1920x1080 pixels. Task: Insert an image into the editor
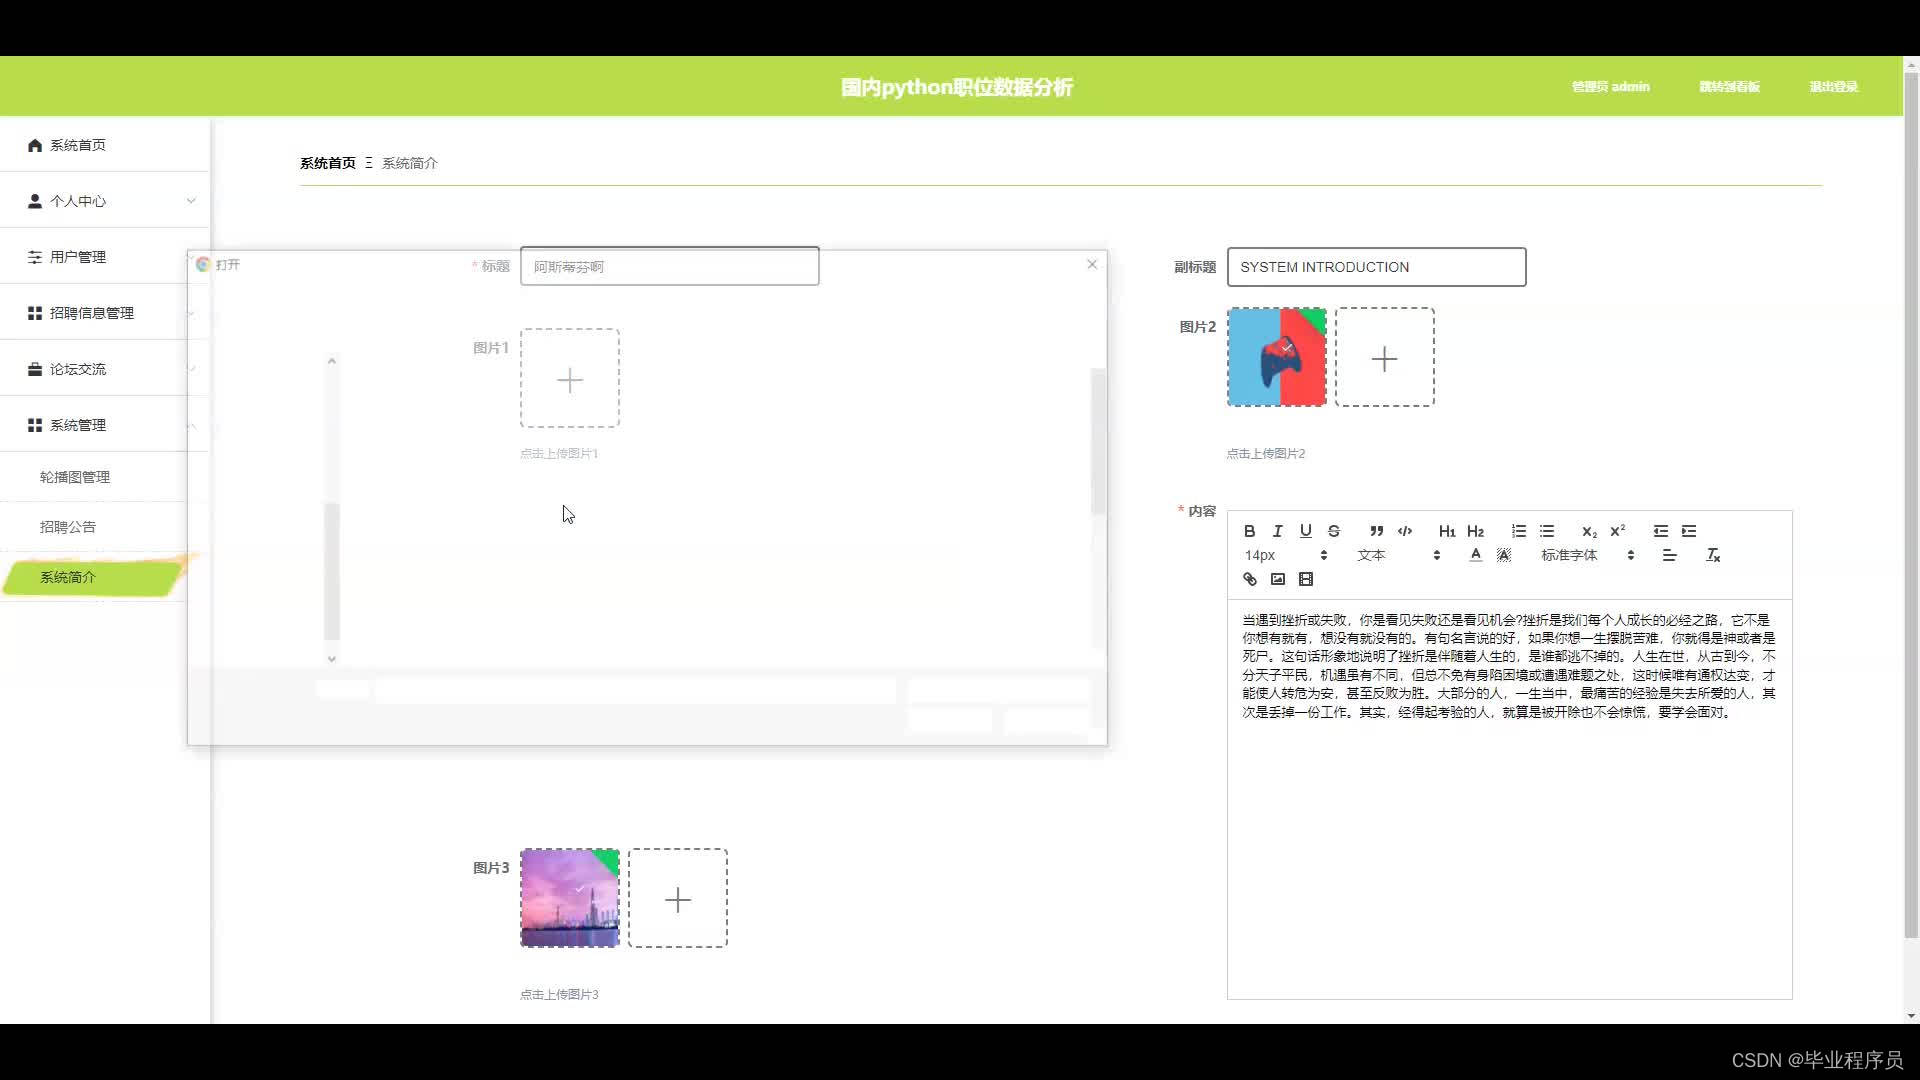pyautogui.click(x=1277, y=579)
